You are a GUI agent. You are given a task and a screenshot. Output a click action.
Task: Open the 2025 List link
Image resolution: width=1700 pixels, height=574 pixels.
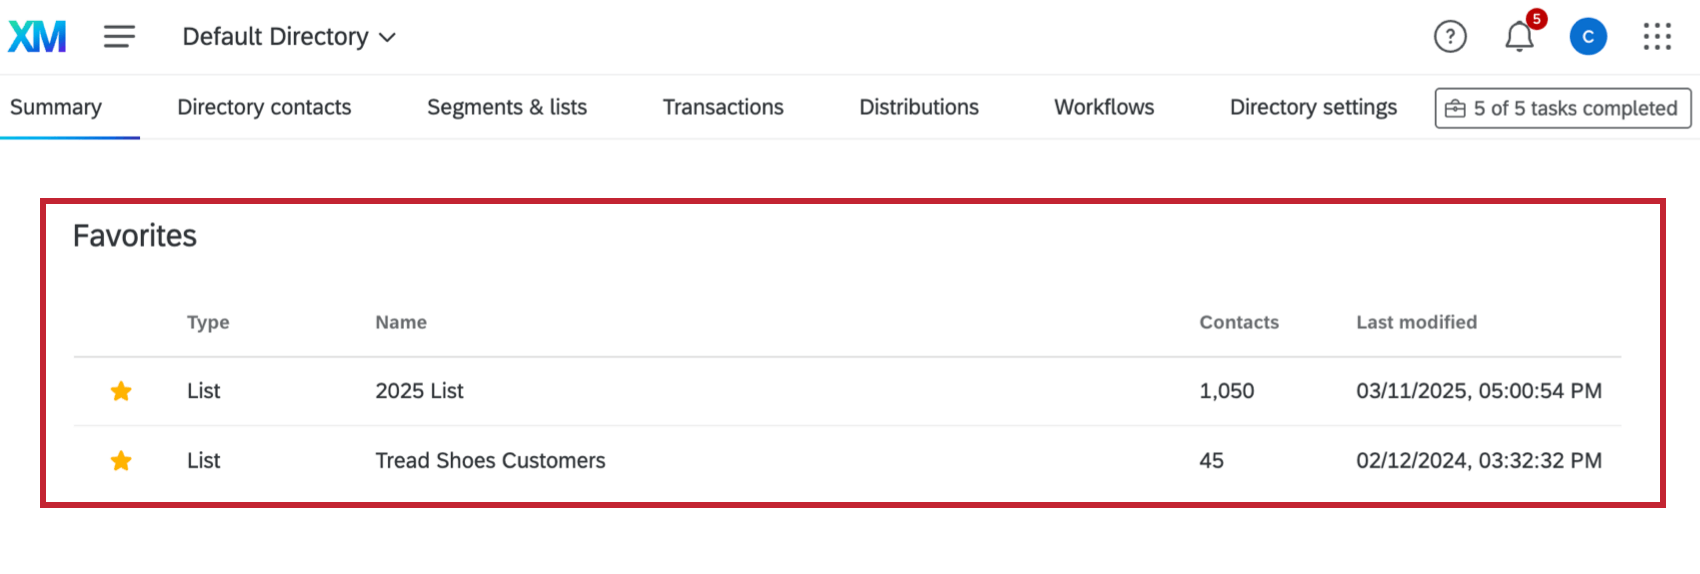coord(419,391)
